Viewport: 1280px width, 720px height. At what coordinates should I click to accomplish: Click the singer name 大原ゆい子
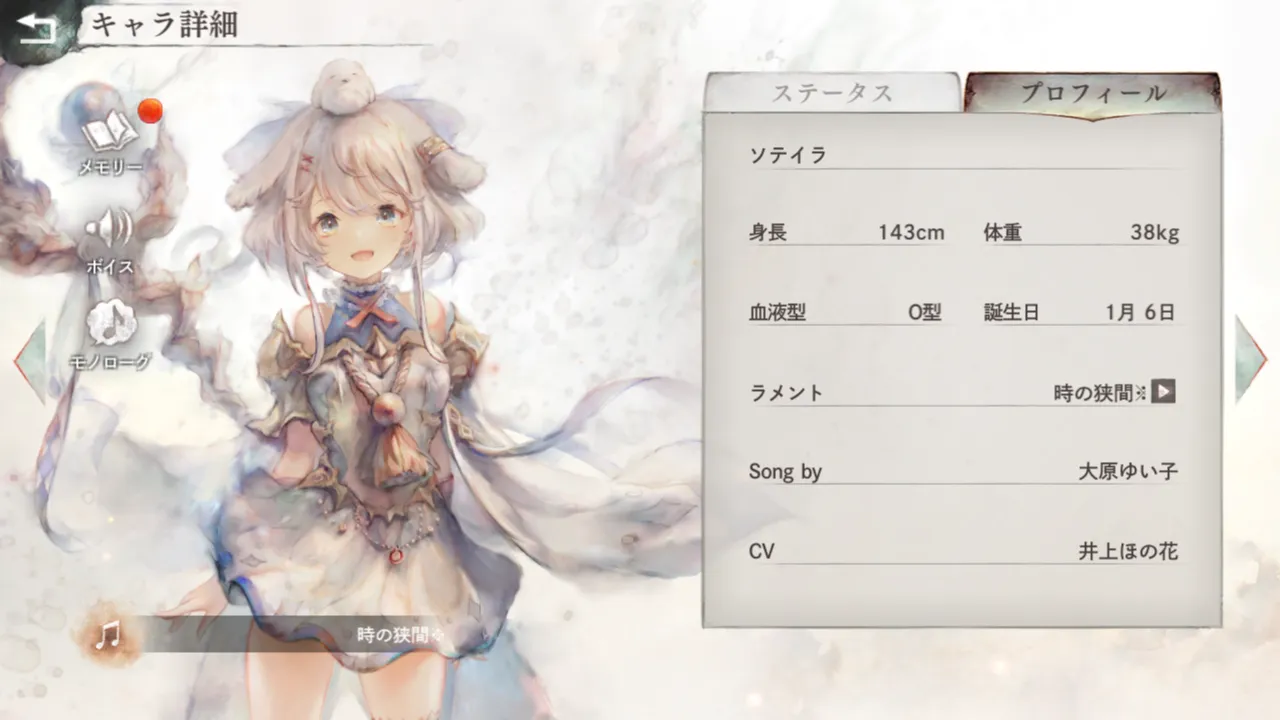pyautogui.click(x=1128, y=471)
